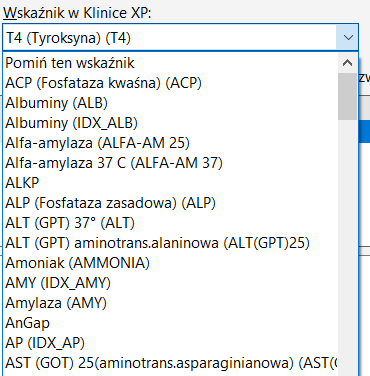Screen dimensions: 370x376
Task: Select AMY (IDX_AMY) item
Action: coord(171,283)
